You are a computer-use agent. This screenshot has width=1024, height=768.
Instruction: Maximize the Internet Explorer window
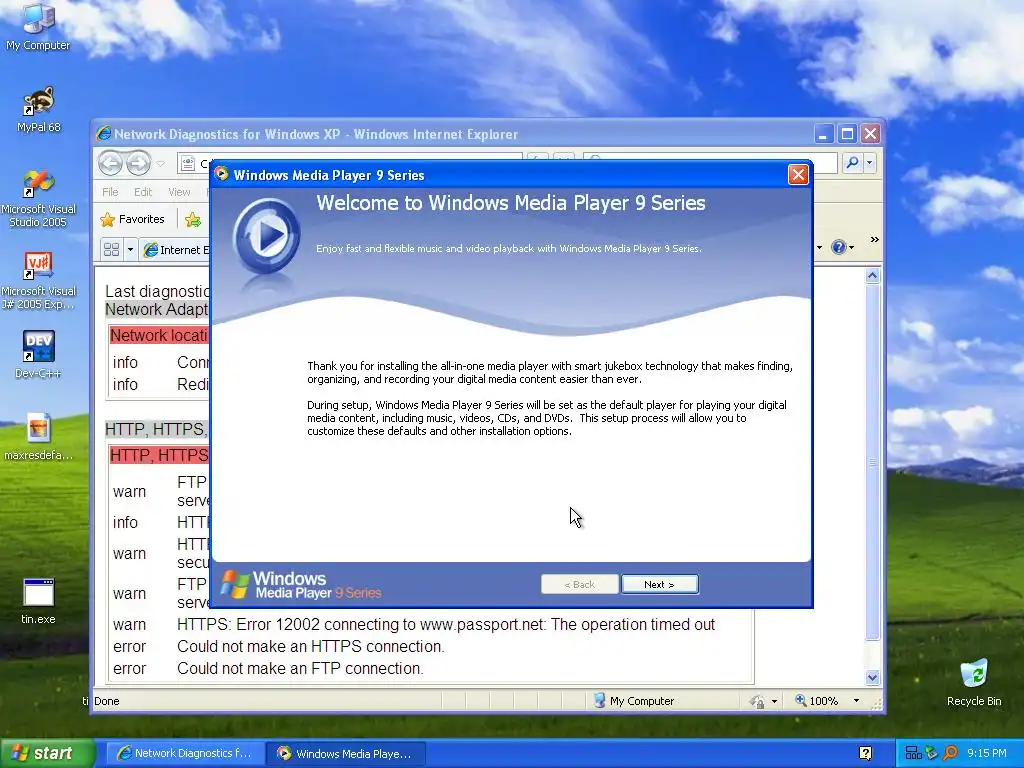[x=847, y=135]
